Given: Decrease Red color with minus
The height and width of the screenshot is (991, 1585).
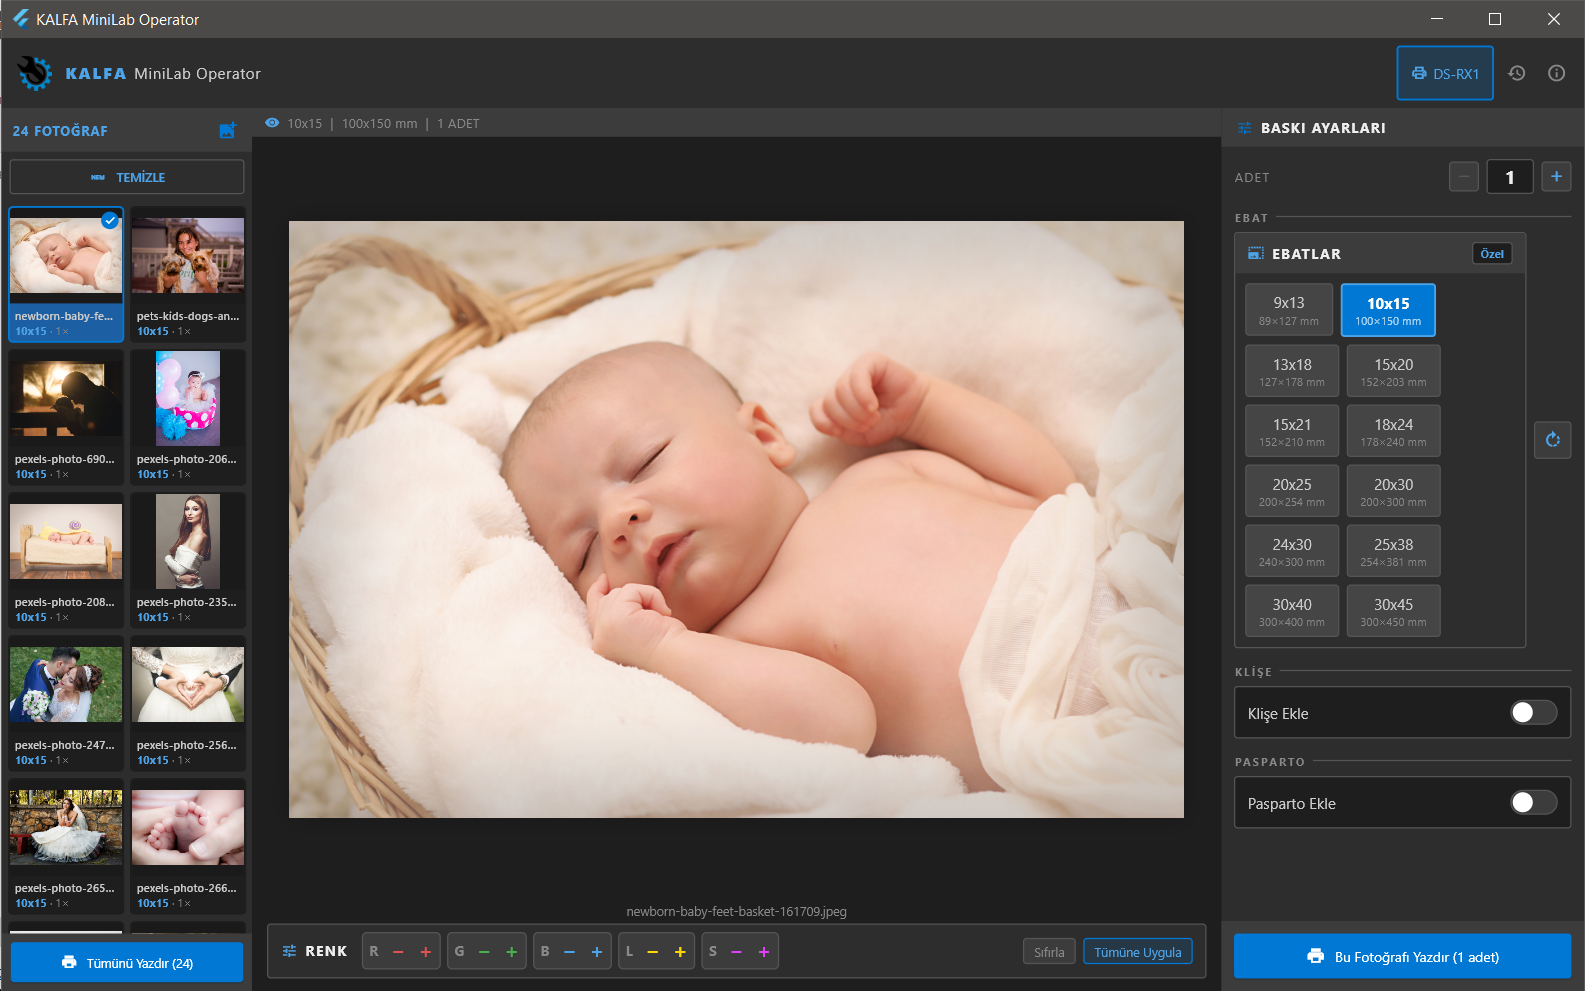Looking at the screenshot, I should tap(398, 952).
